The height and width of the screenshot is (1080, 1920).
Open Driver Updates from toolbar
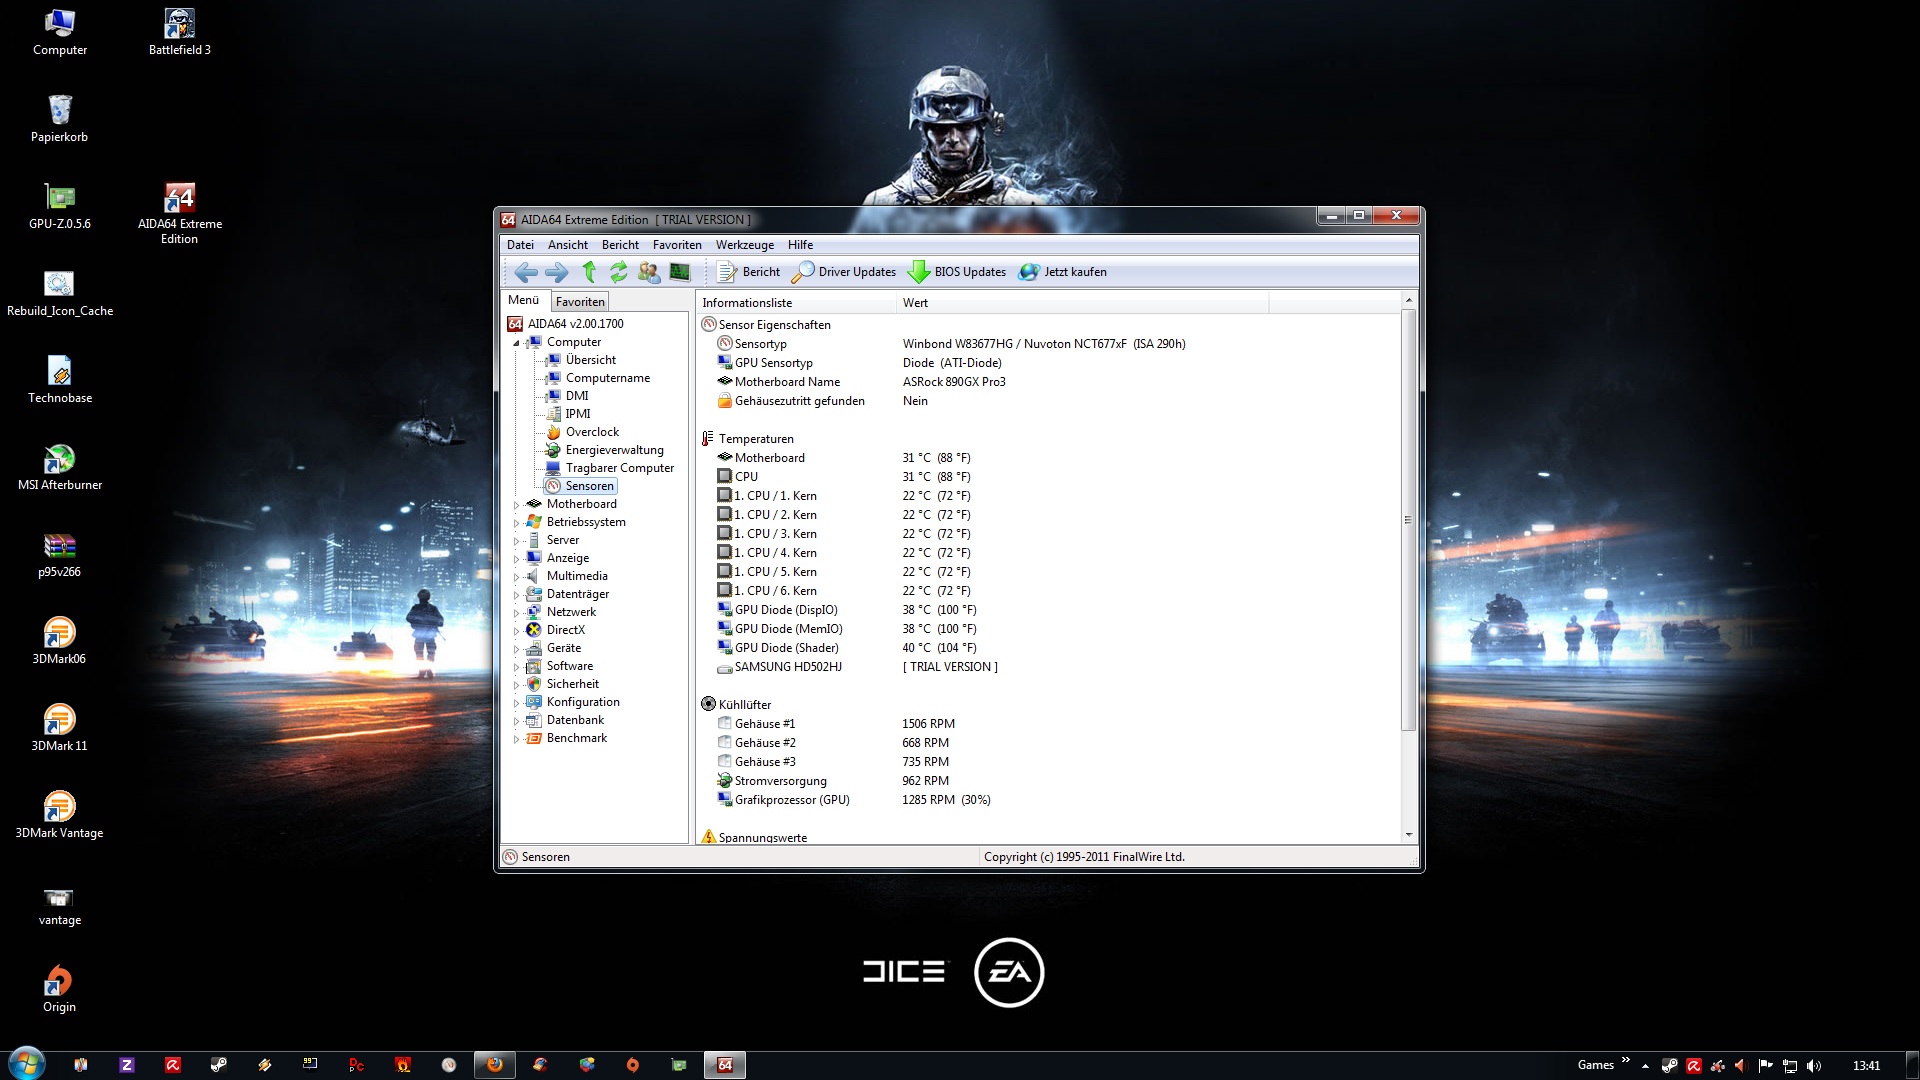(x=843, y=272)
